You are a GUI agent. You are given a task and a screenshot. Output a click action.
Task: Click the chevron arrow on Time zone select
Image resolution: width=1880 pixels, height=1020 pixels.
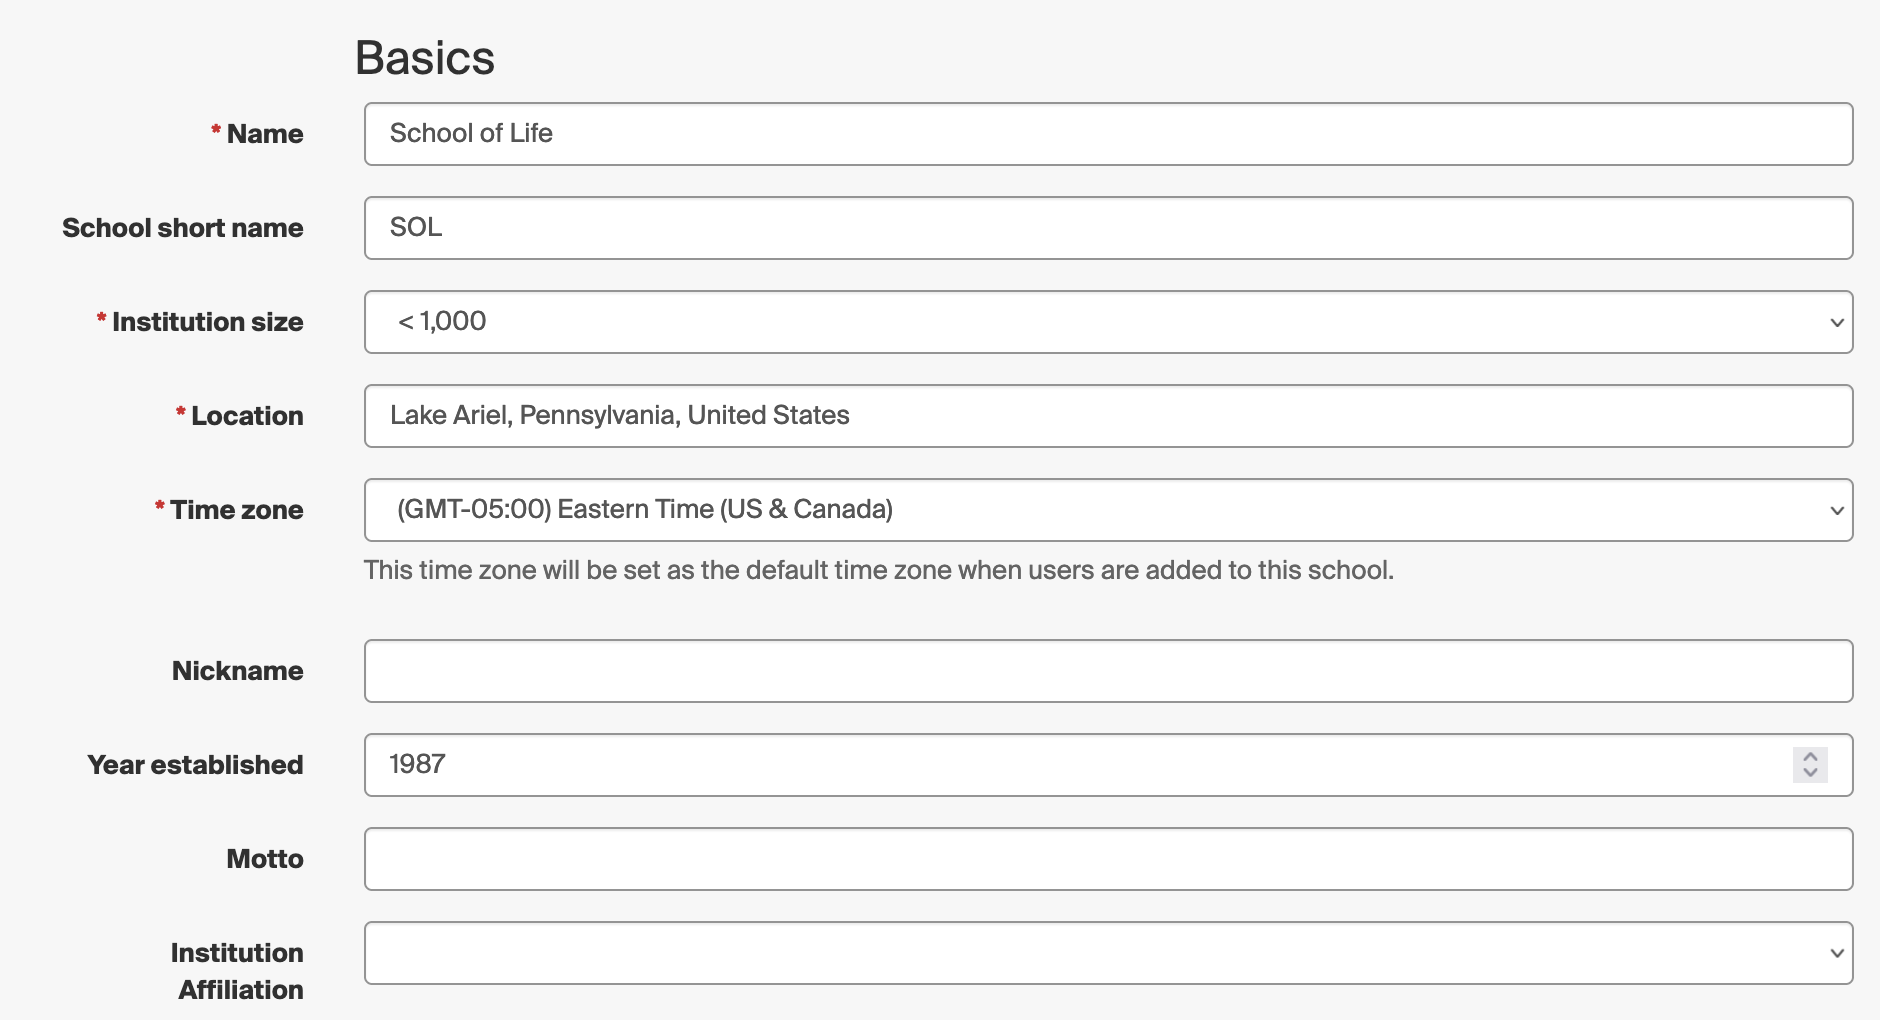[x=1836, y=510]
